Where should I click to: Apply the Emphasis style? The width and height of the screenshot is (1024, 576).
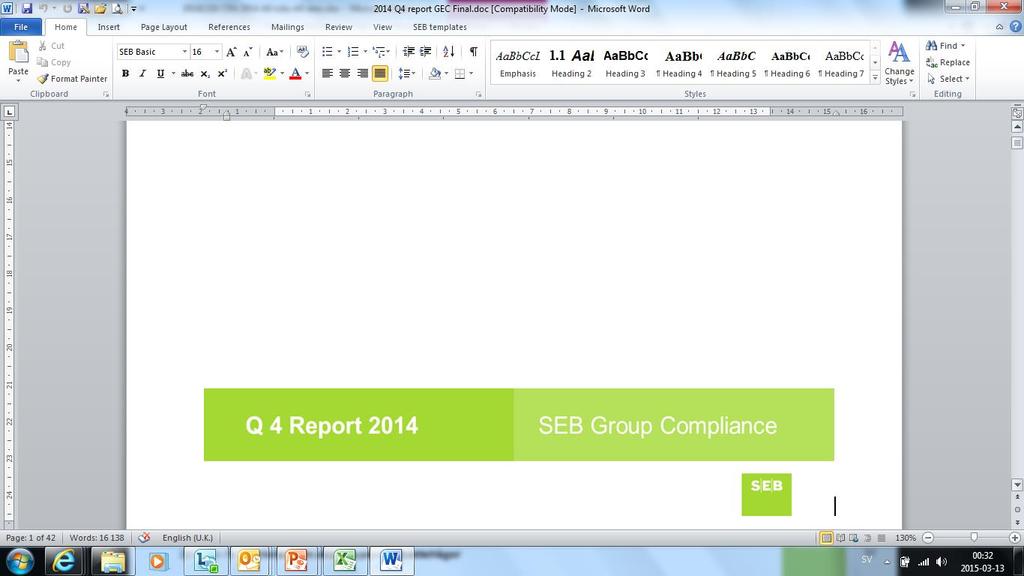click(518, 63)
